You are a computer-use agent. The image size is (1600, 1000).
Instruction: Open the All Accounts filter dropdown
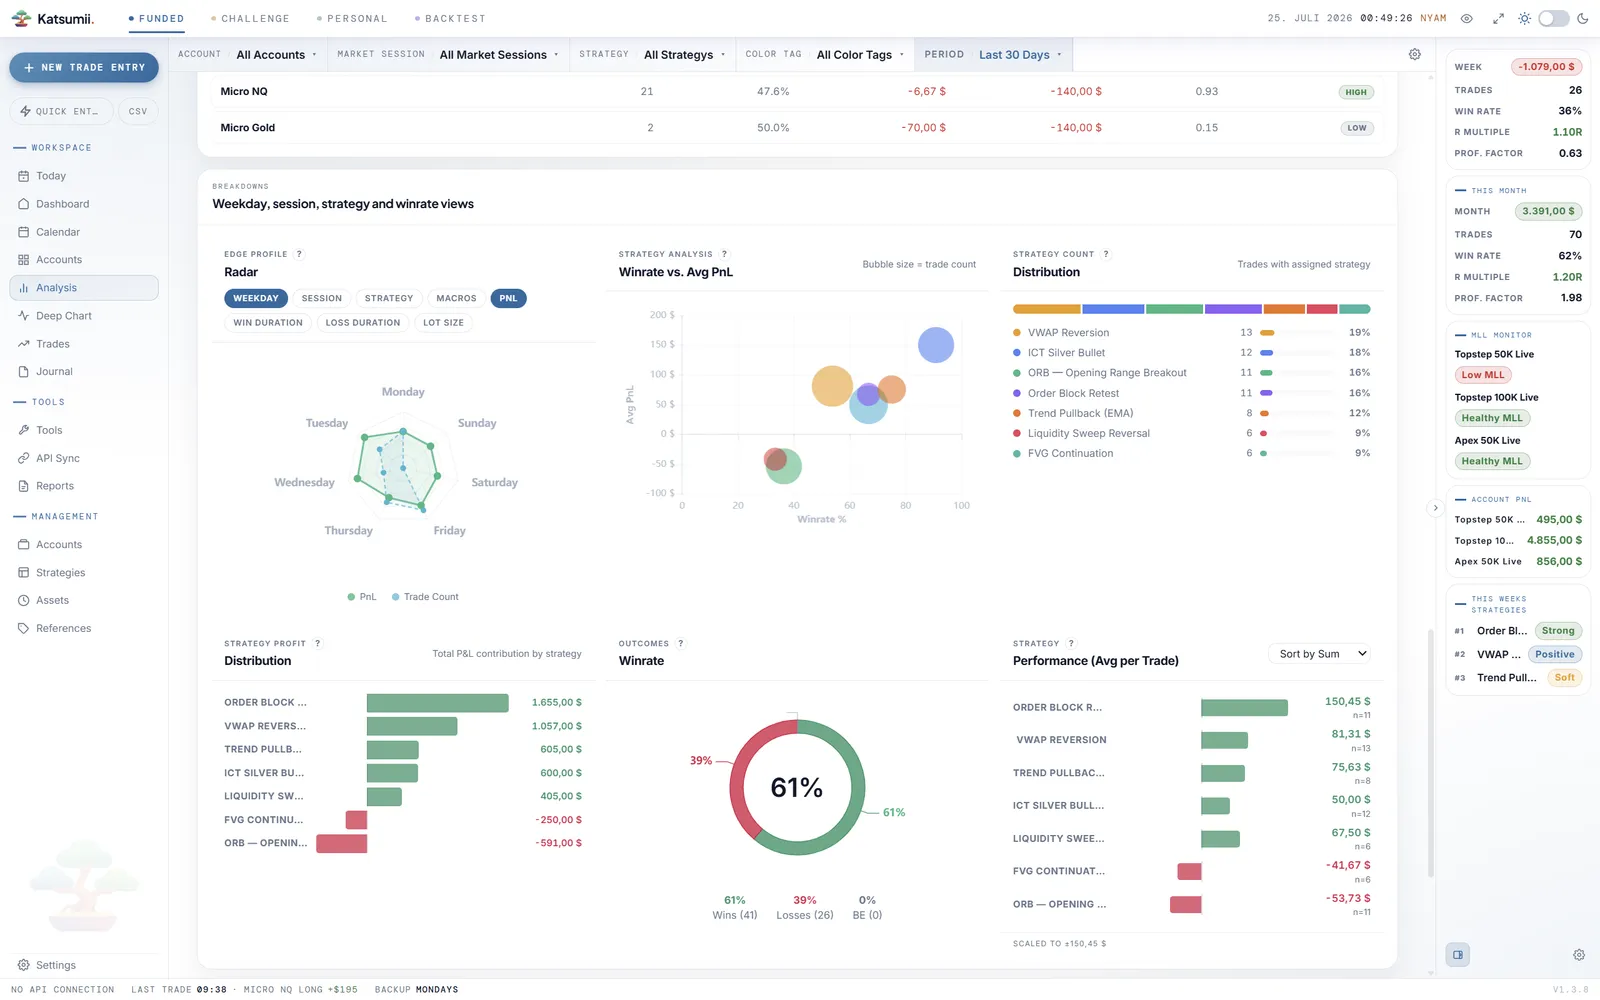[x=276, y=55]
